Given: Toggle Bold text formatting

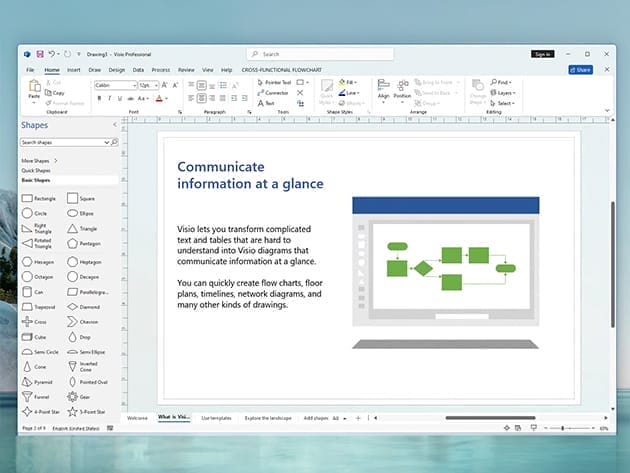Looking at the screenshot, I should coord(99,99).
